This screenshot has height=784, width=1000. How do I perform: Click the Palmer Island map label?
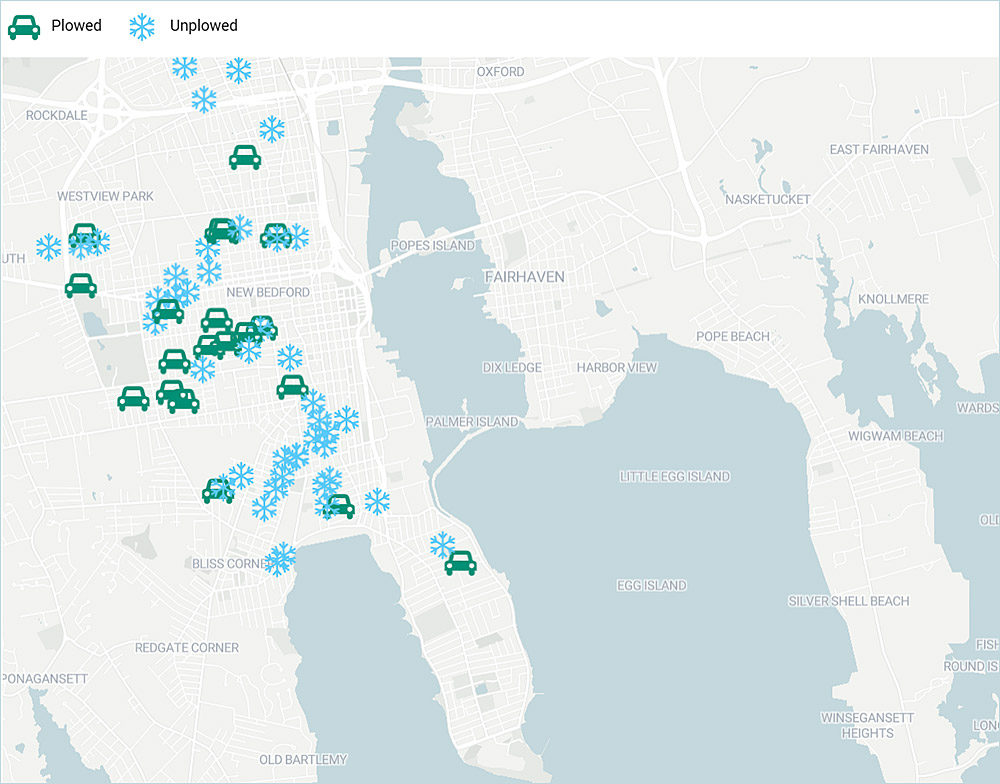click(x=472, y=422)
